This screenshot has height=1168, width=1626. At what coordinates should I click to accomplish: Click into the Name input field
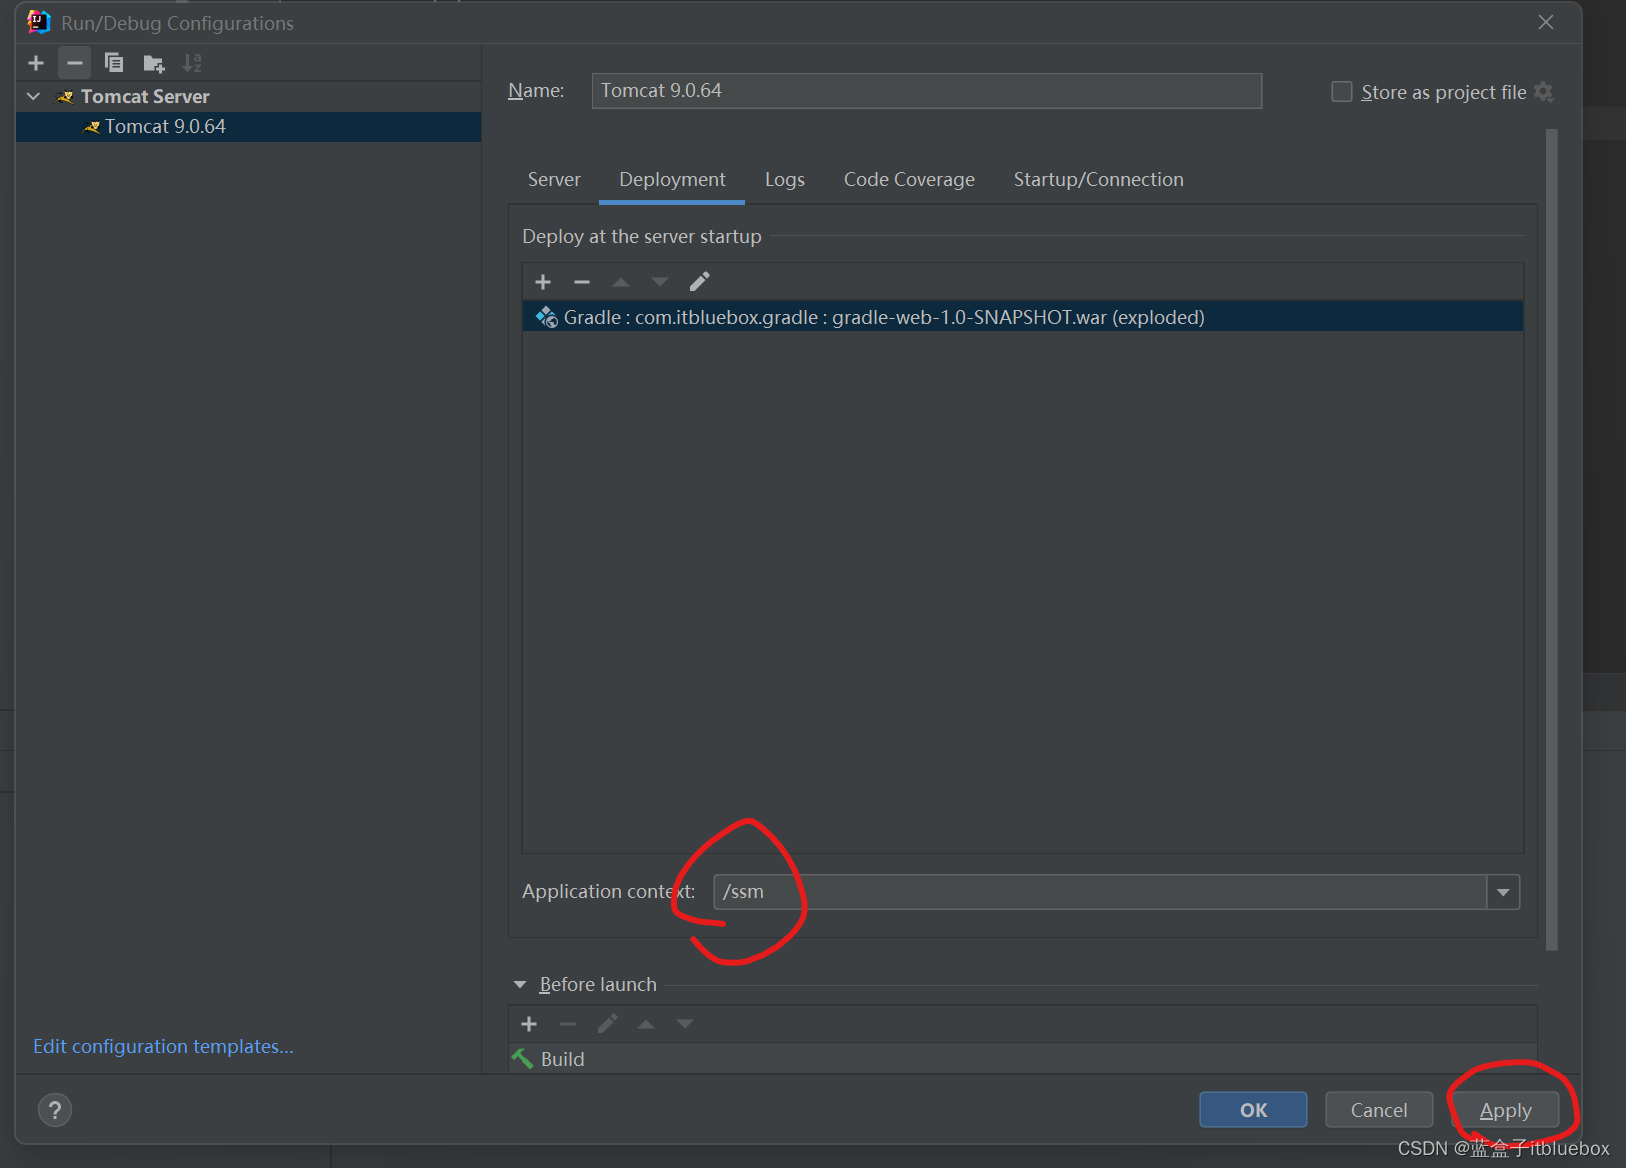pos(926,91)
